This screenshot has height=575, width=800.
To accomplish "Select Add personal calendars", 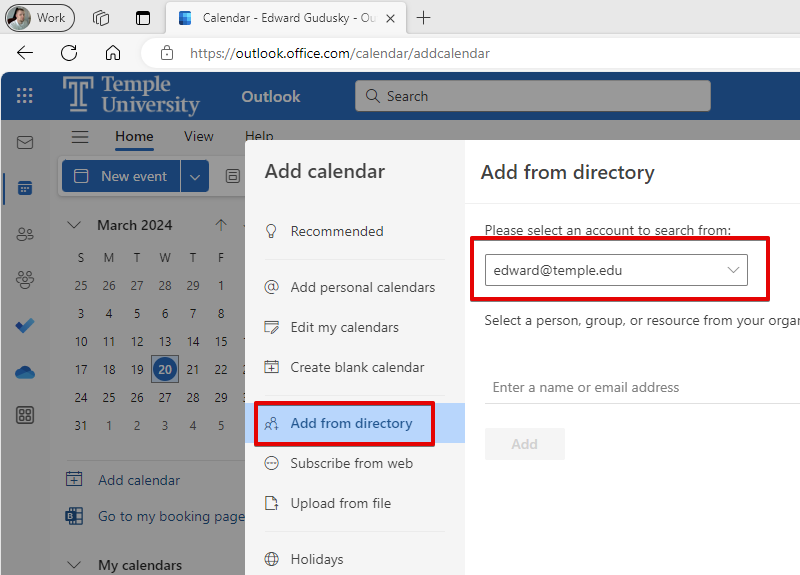I will [355, 287].
